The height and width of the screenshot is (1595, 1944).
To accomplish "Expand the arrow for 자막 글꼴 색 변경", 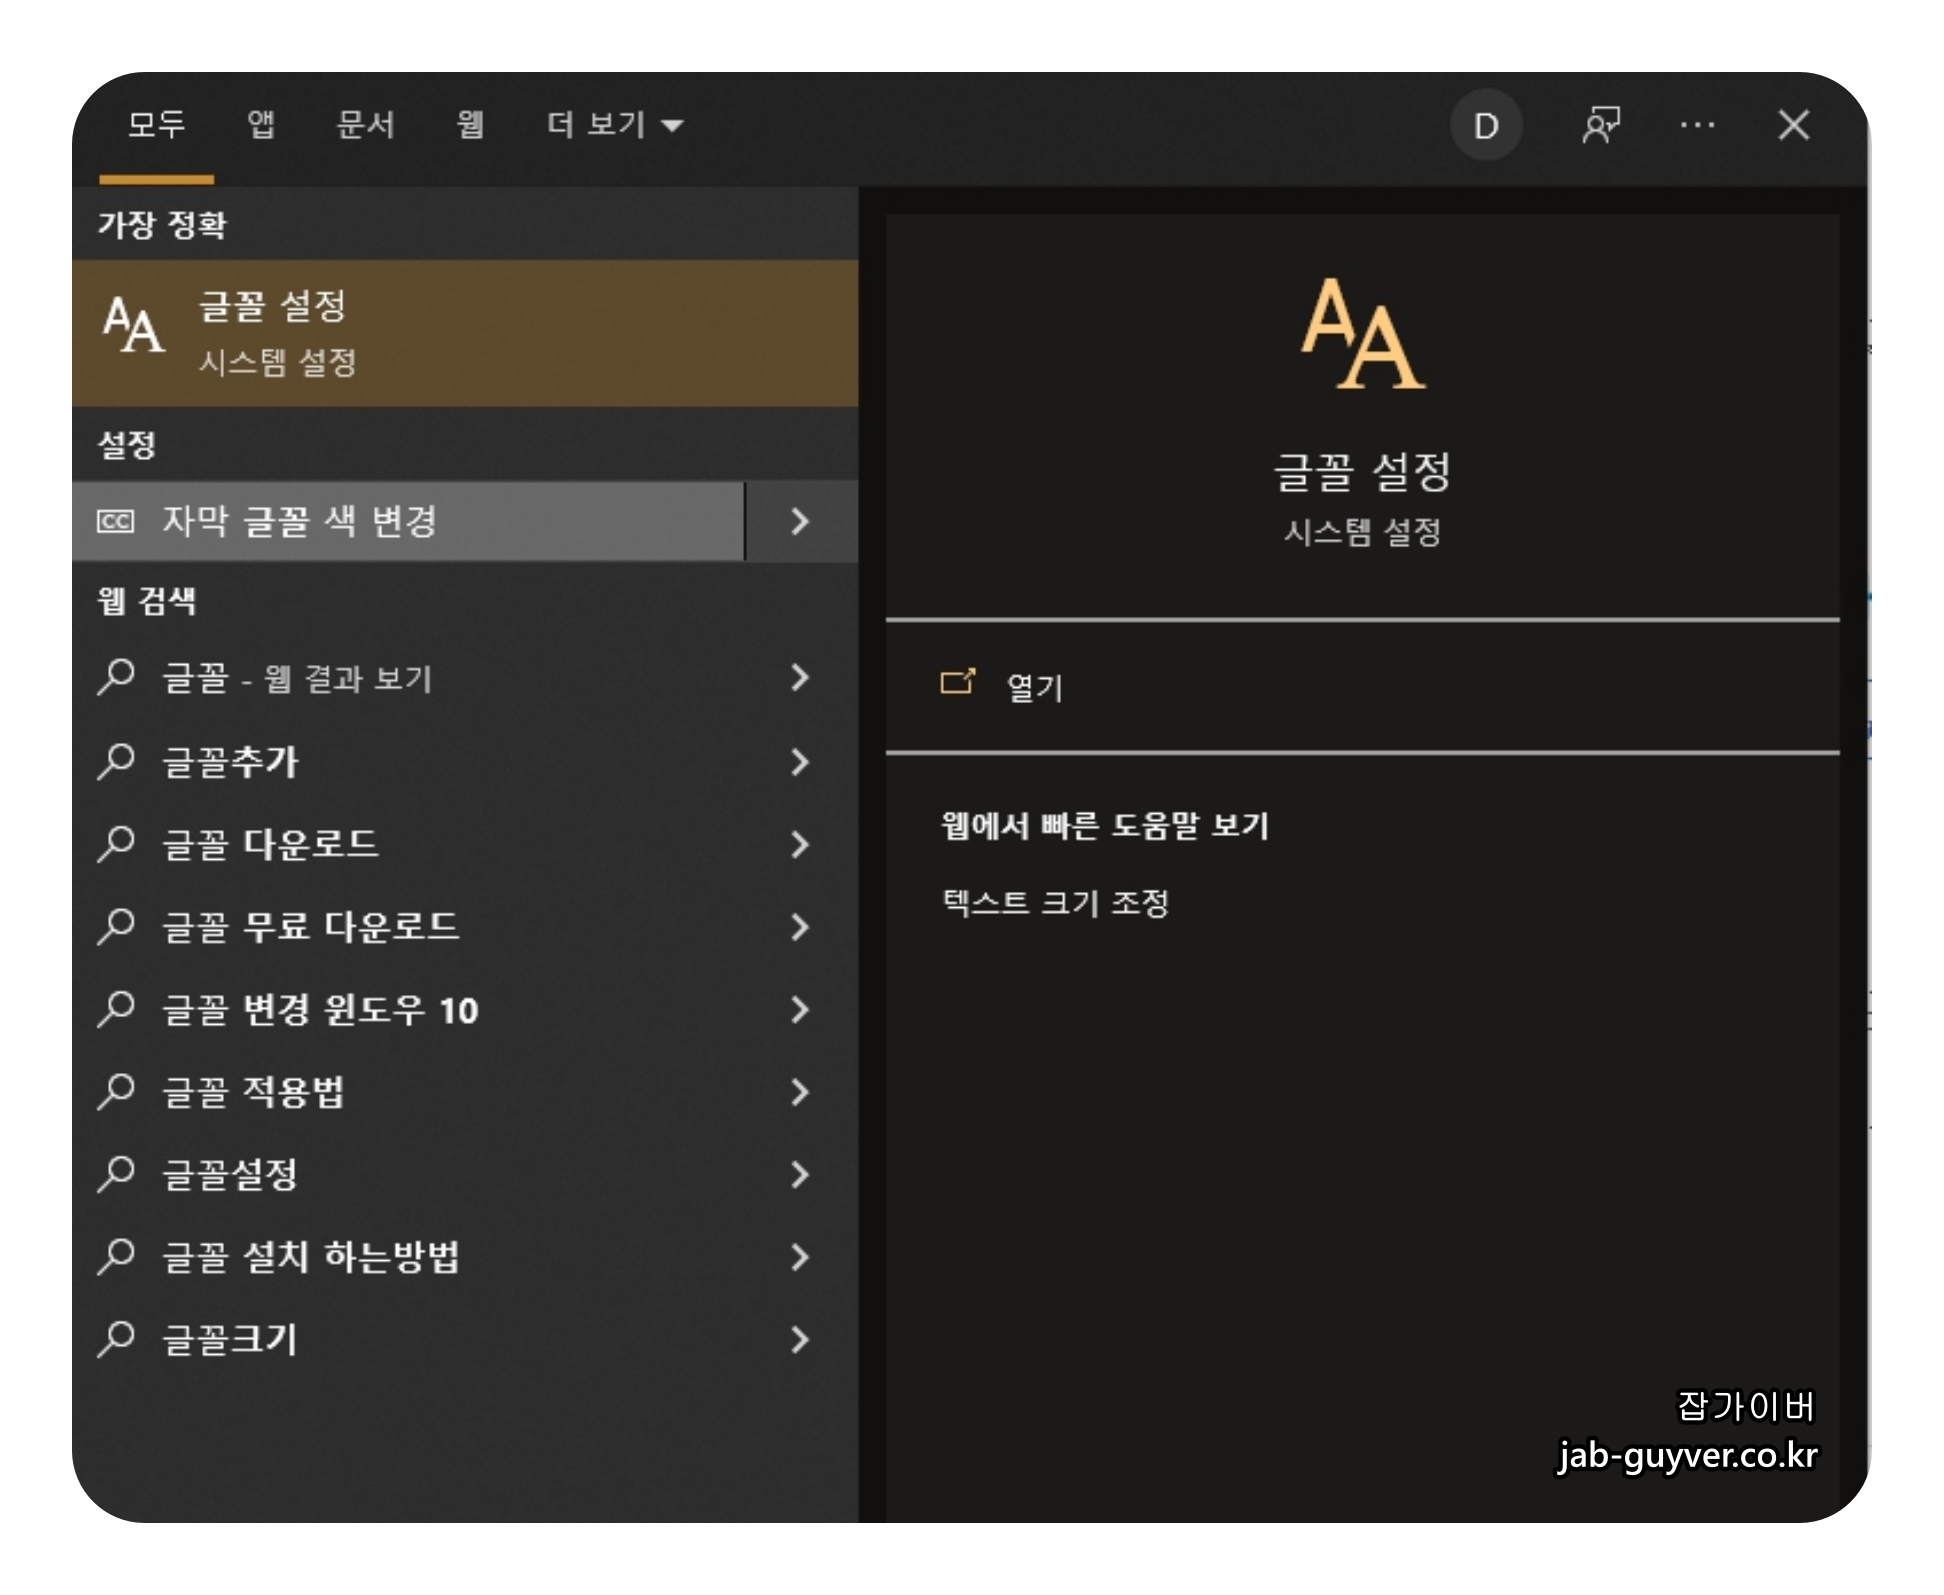I will [800, 521].
